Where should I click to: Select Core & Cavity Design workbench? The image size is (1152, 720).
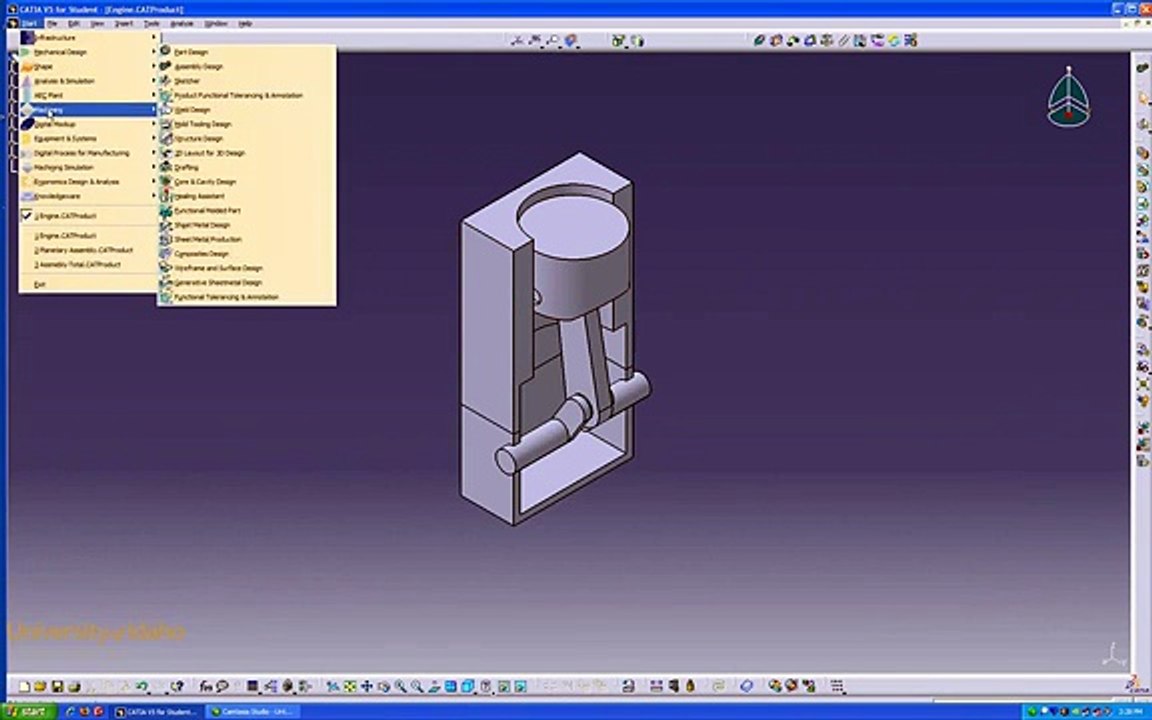(x=246, y=181)
